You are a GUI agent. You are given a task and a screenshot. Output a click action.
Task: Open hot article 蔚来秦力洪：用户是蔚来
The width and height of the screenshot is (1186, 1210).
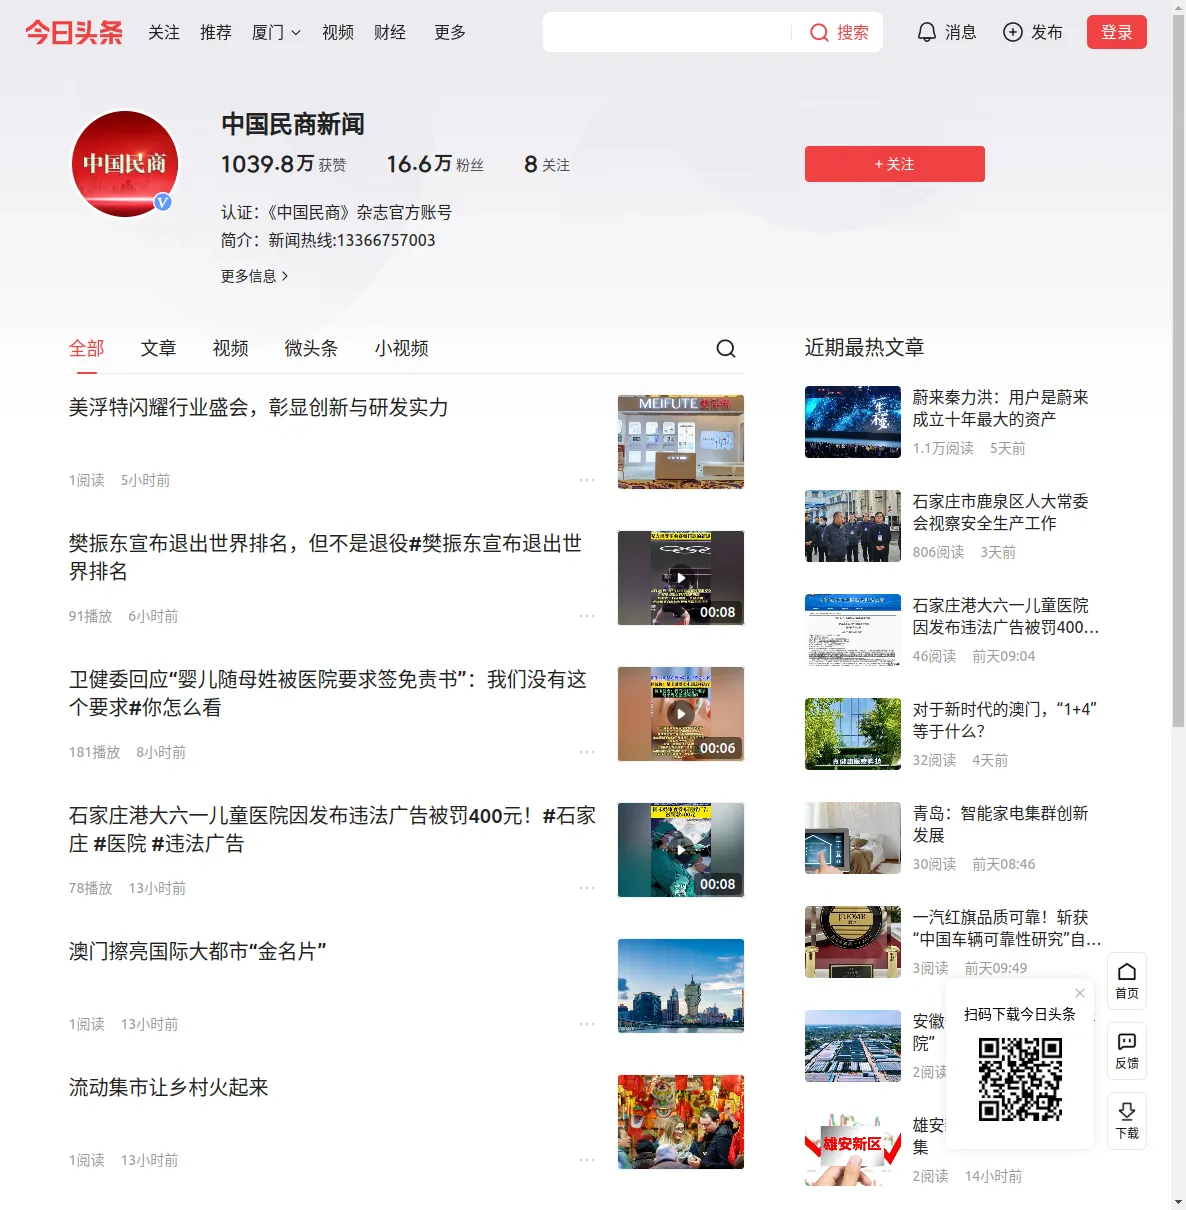point(1001,408)
